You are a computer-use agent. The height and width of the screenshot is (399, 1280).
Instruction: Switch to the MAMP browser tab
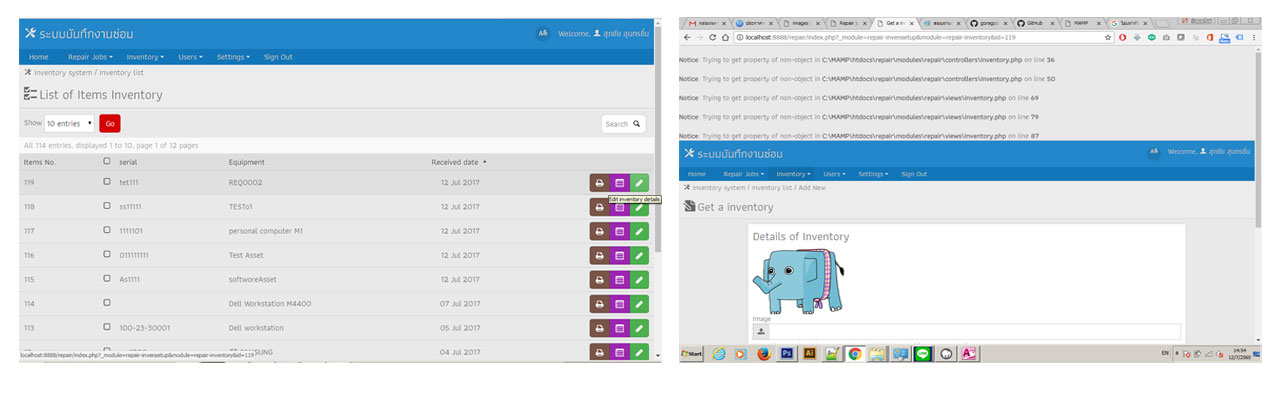[1083, 22]
